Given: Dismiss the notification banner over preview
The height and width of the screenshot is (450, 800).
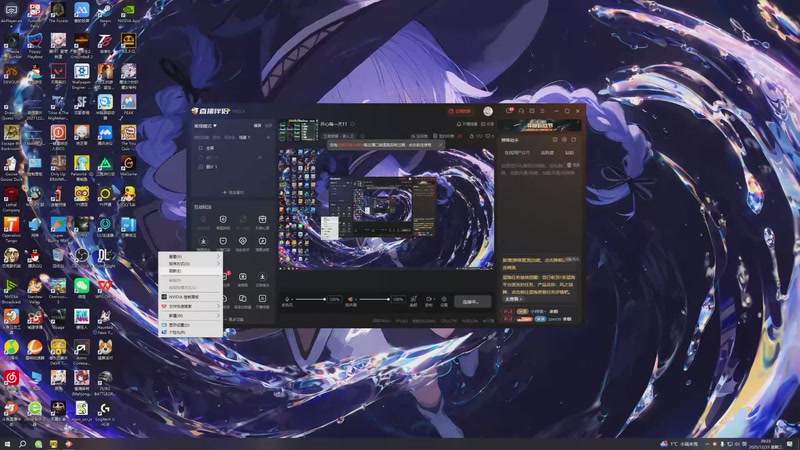Looking at the screenshot, I should pos(441,145).
